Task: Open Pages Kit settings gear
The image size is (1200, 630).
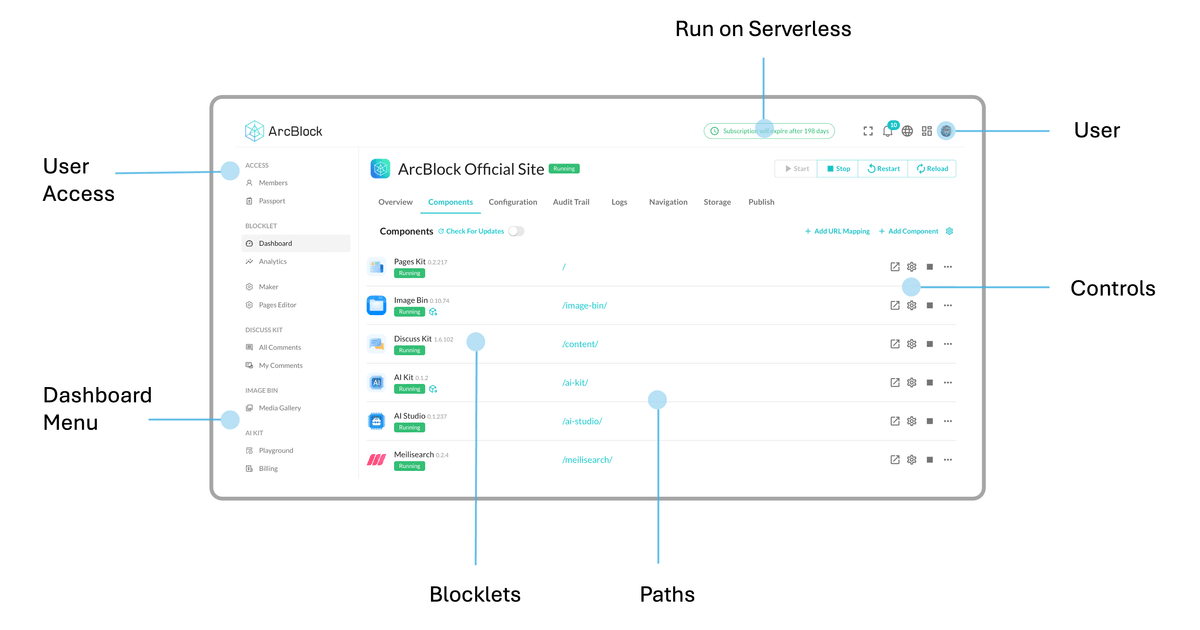Action: tap(912, 267)
